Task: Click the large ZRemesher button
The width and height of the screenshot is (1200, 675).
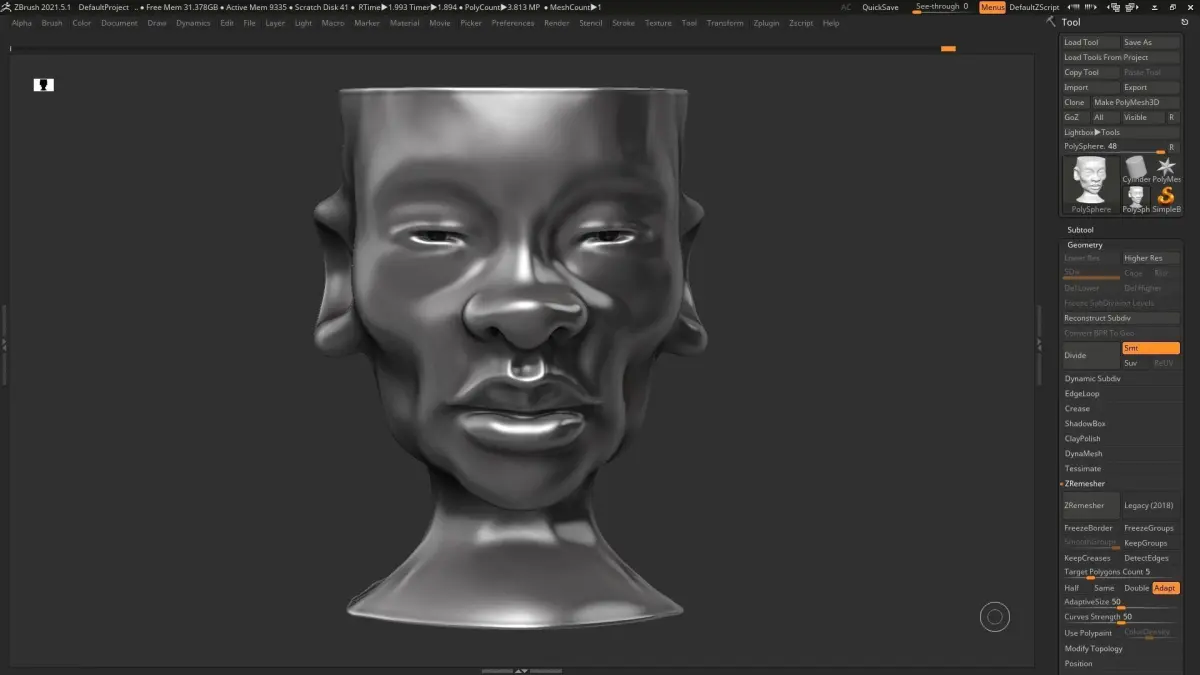Action: click(x=1090, y=506)
